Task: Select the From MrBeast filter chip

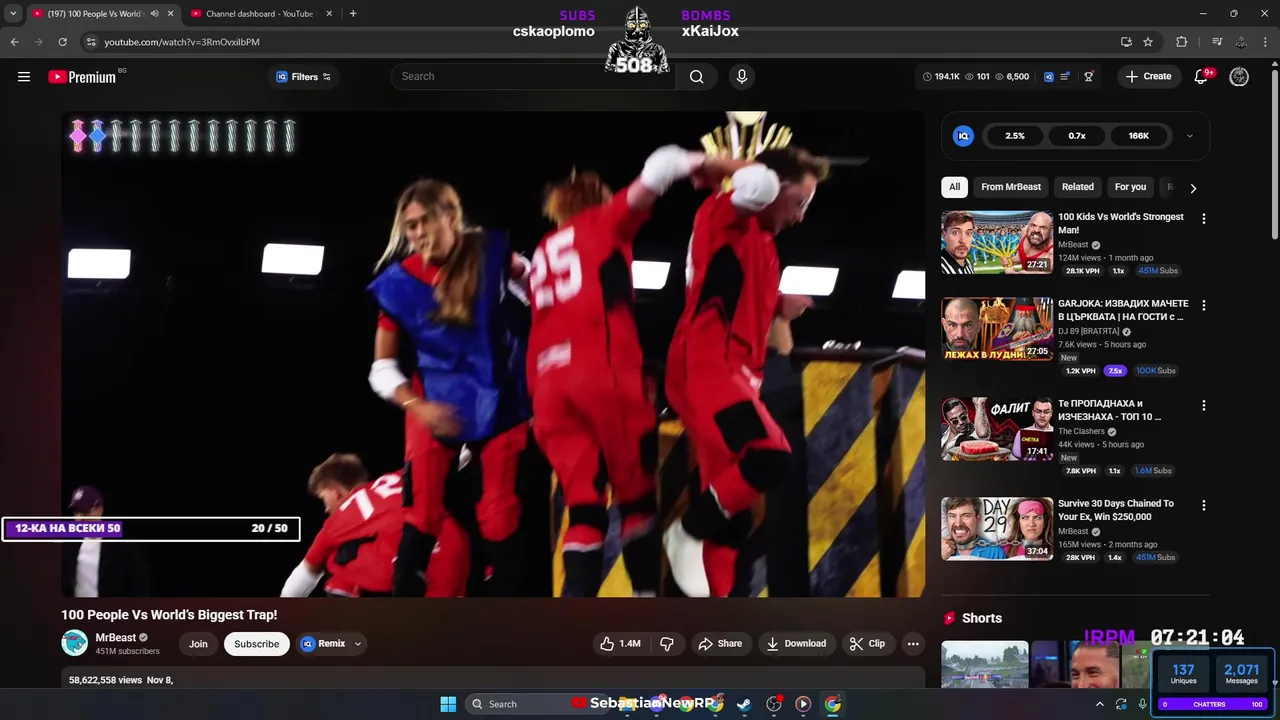Action: pyautogui.click(x=1011, y=187)
